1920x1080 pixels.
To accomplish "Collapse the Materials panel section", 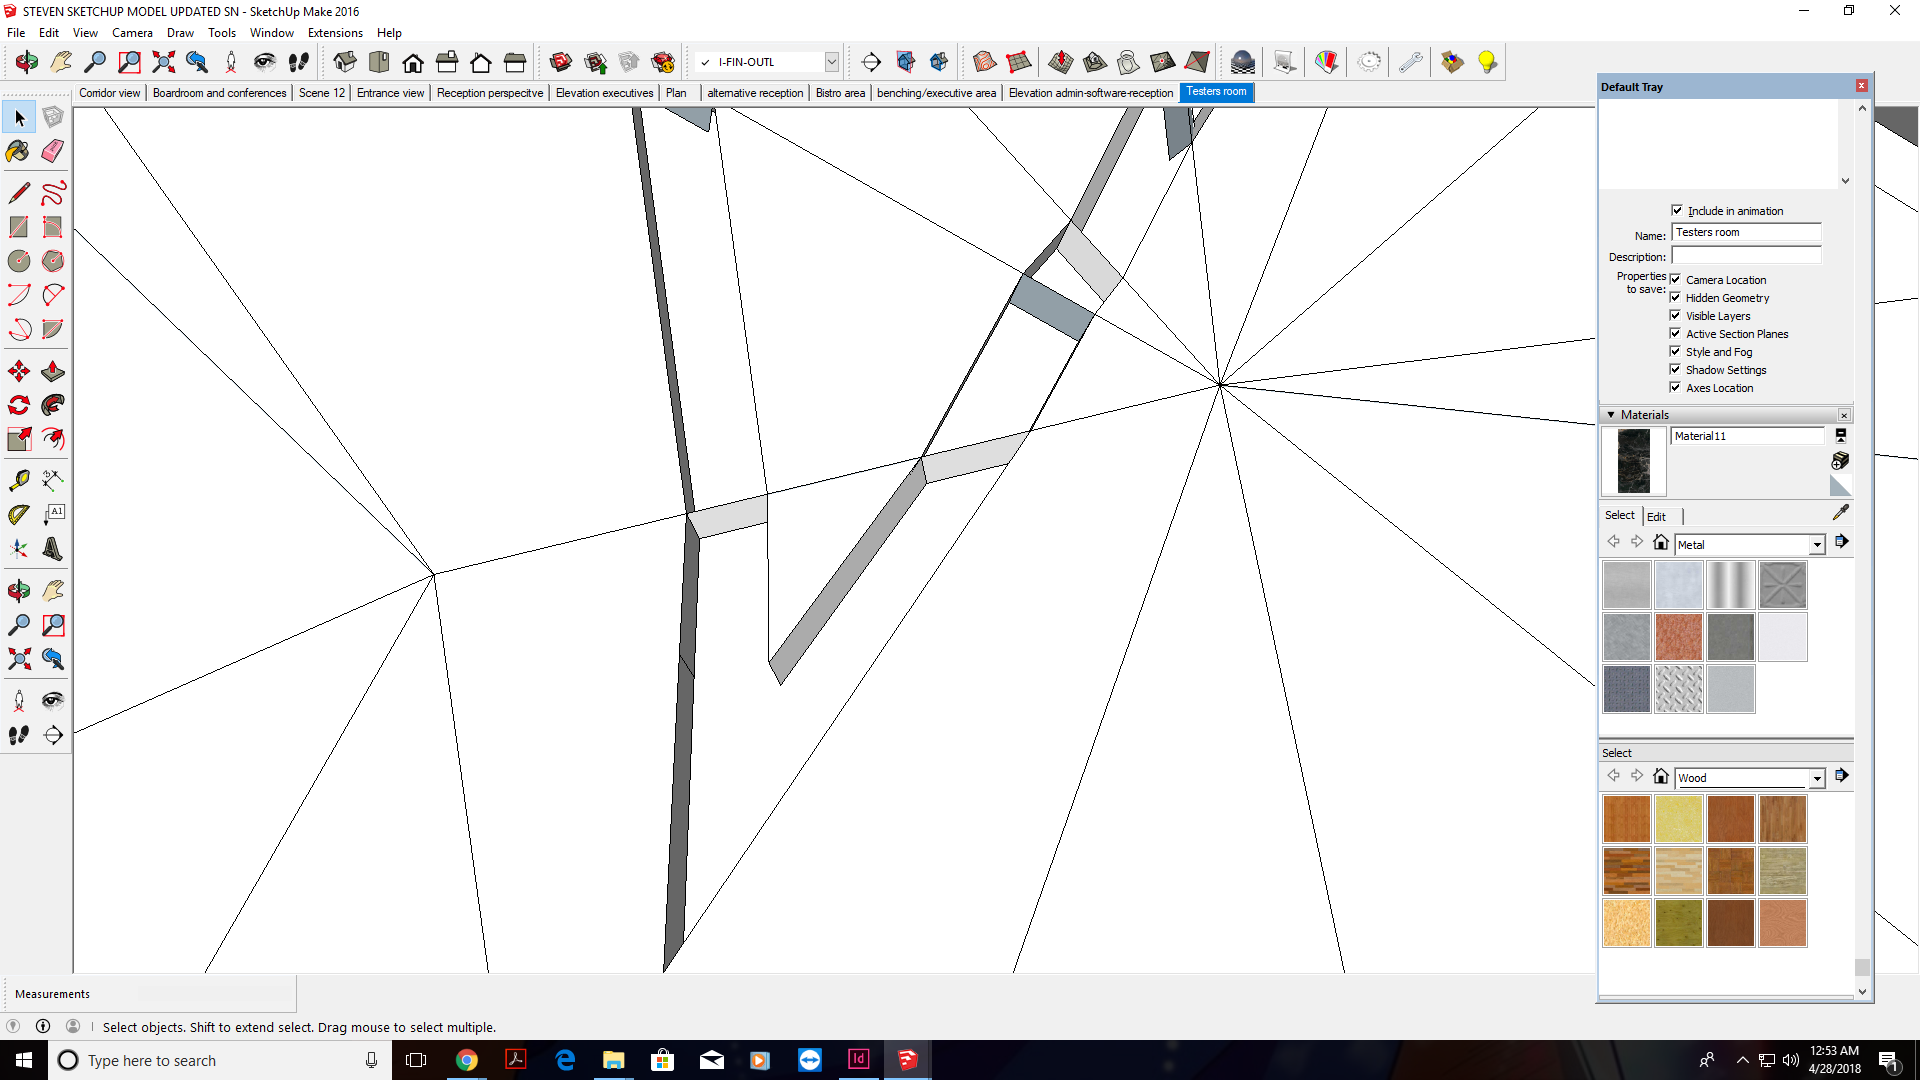I will (x=1611, y=415).
